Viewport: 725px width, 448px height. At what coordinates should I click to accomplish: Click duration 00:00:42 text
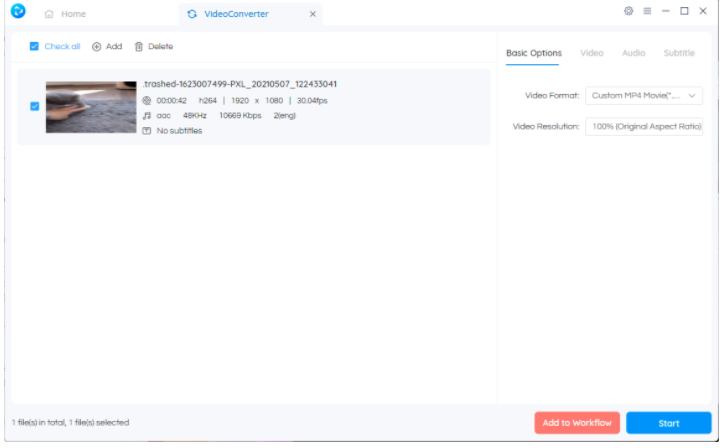[172, 100]
